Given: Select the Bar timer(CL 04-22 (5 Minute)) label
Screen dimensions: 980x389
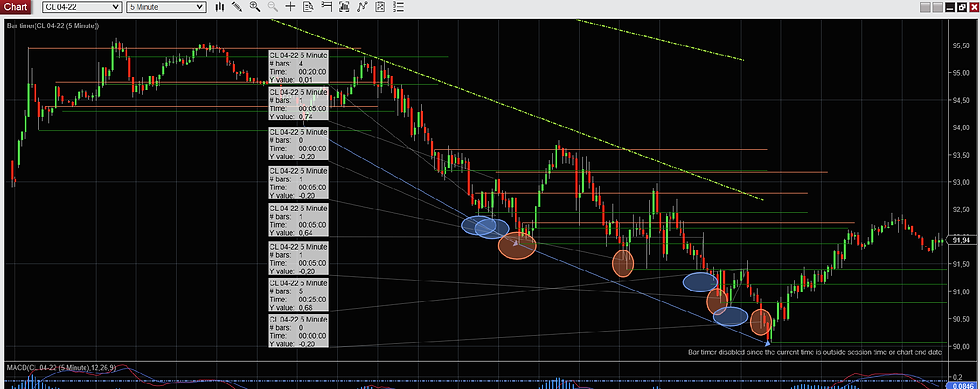Looking at the screenshot, I should [x=52, y=26].
